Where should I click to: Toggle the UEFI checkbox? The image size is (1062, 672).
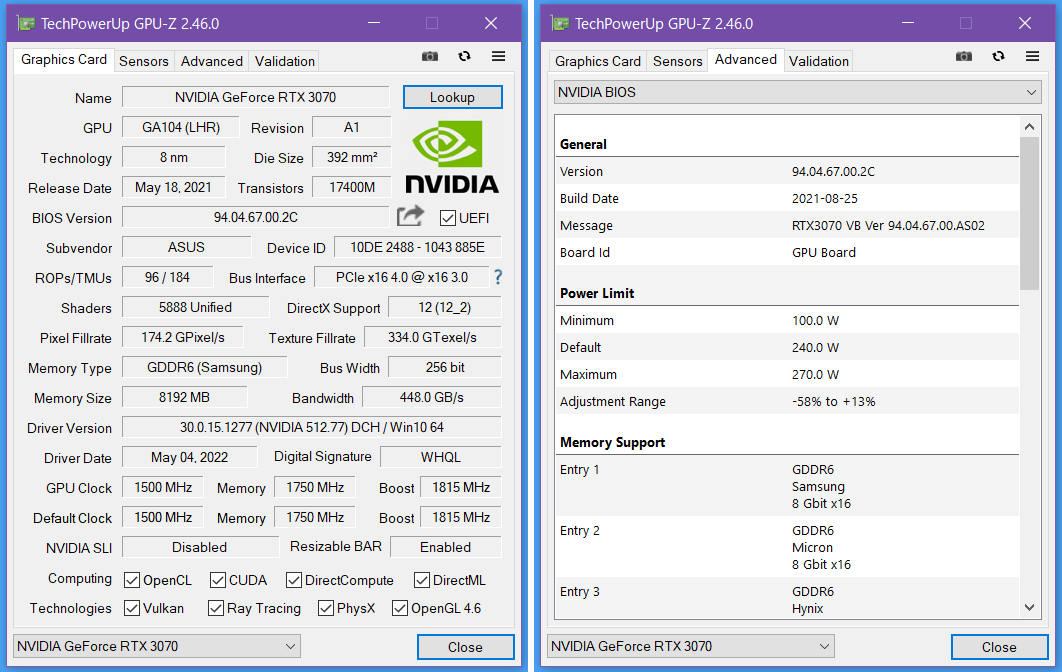click(447, 218)
